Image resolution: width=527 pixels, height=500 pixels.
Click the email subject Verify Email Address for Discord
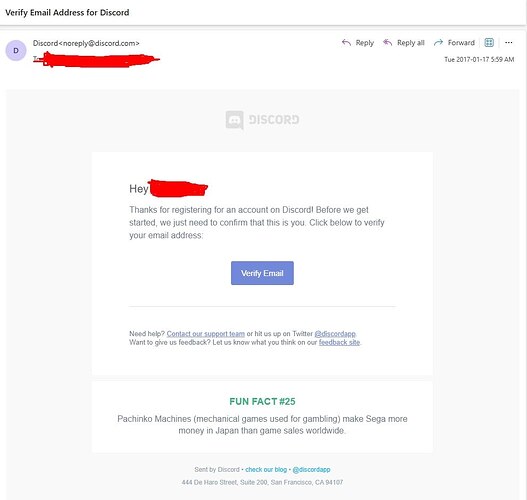pyautogui.click(x=67, y=12)
